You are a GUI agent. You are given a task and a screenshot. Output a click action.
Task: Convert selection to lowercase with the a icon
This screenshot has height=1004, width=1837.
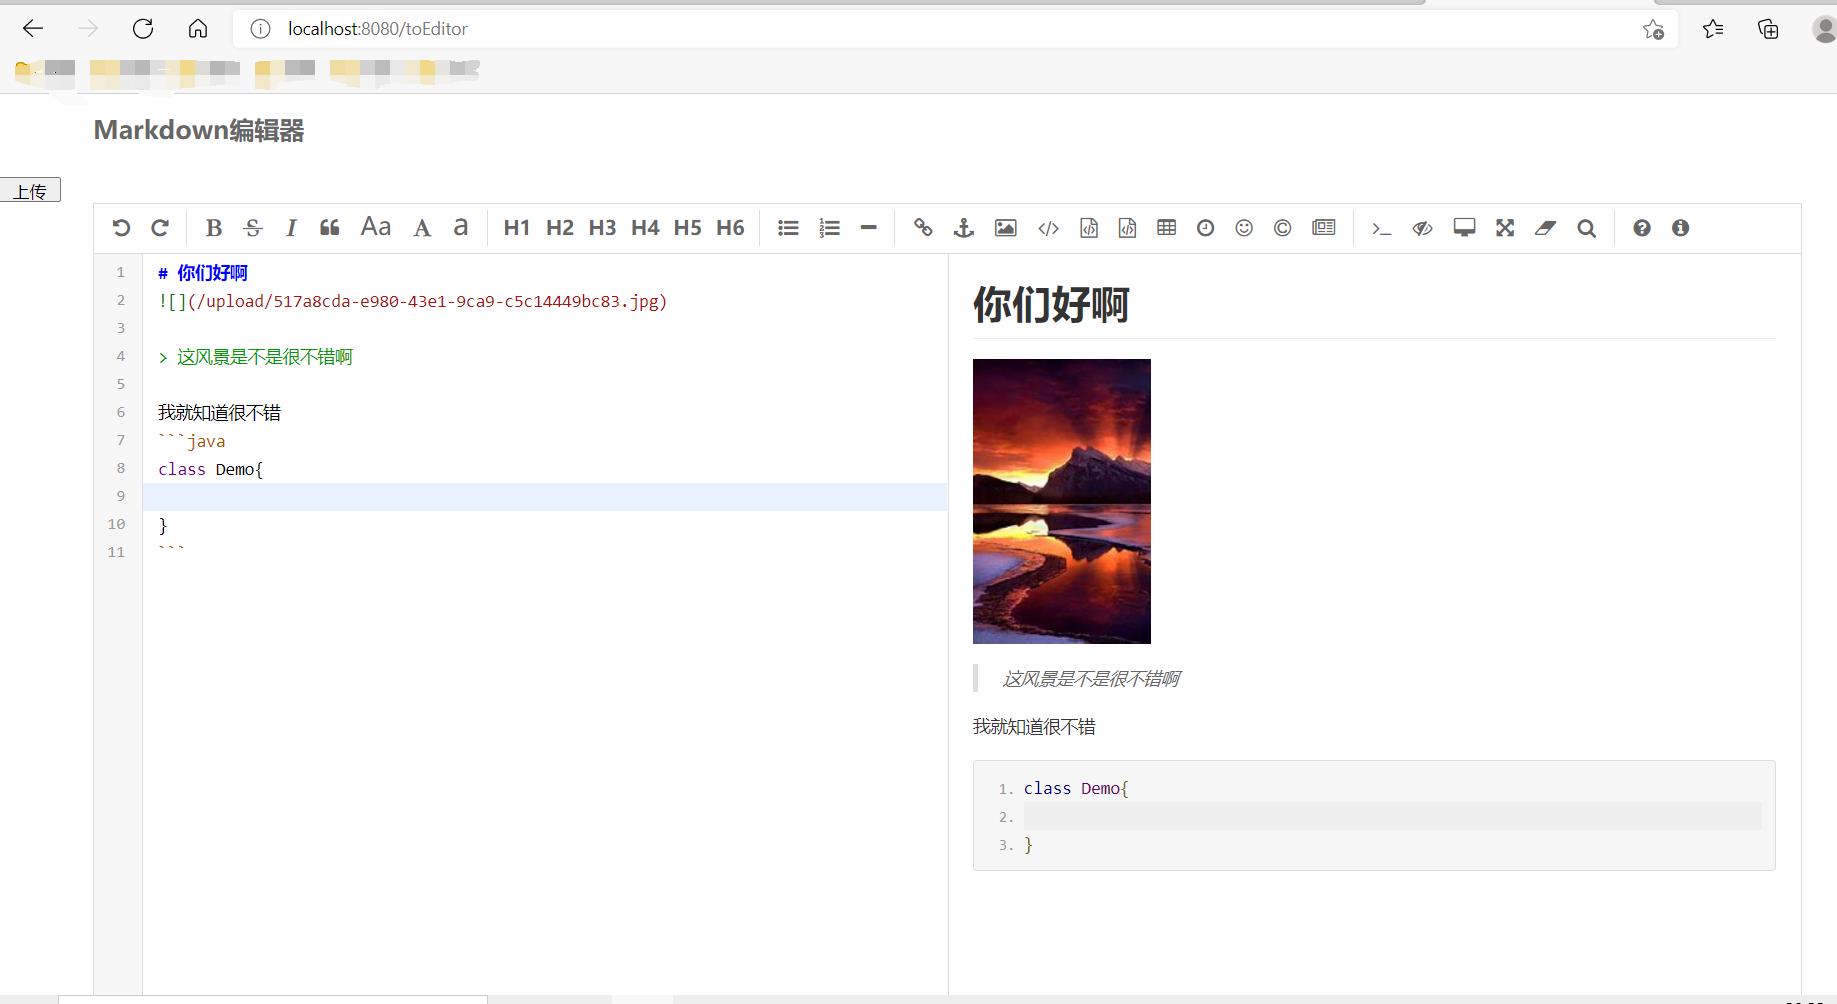[x=461, y=228]
